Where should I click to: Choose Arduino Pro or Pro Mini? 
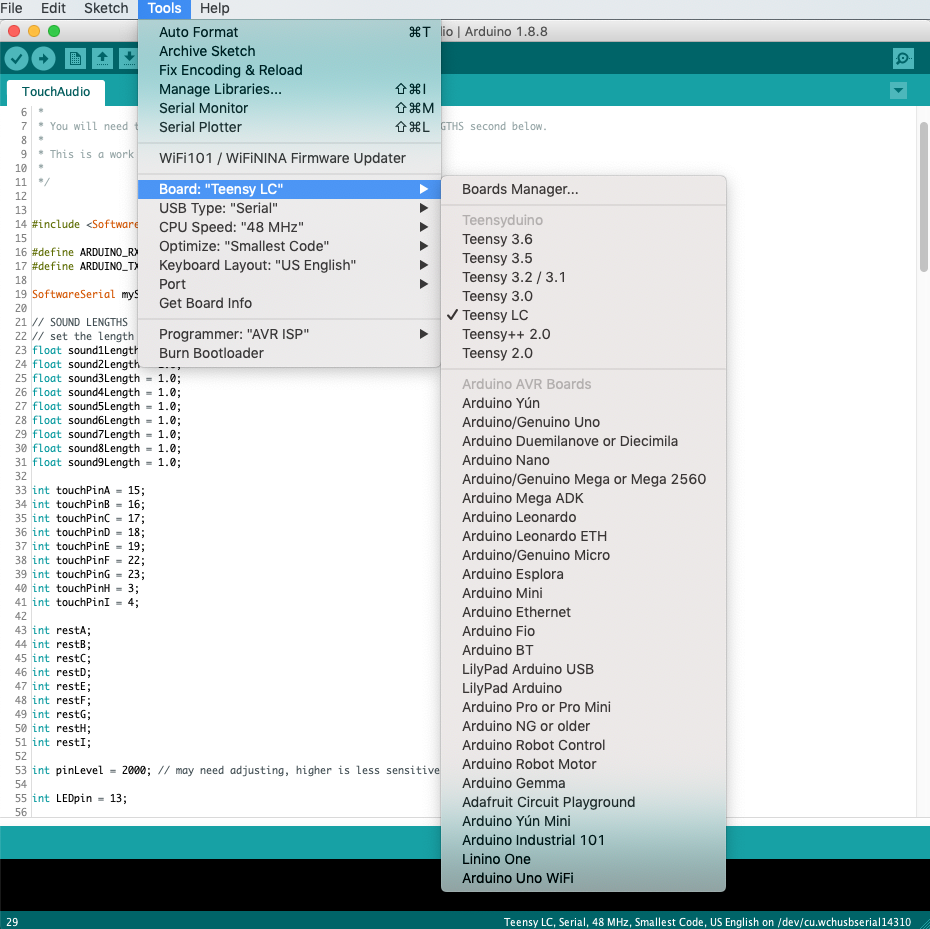[x=584, y=707]
